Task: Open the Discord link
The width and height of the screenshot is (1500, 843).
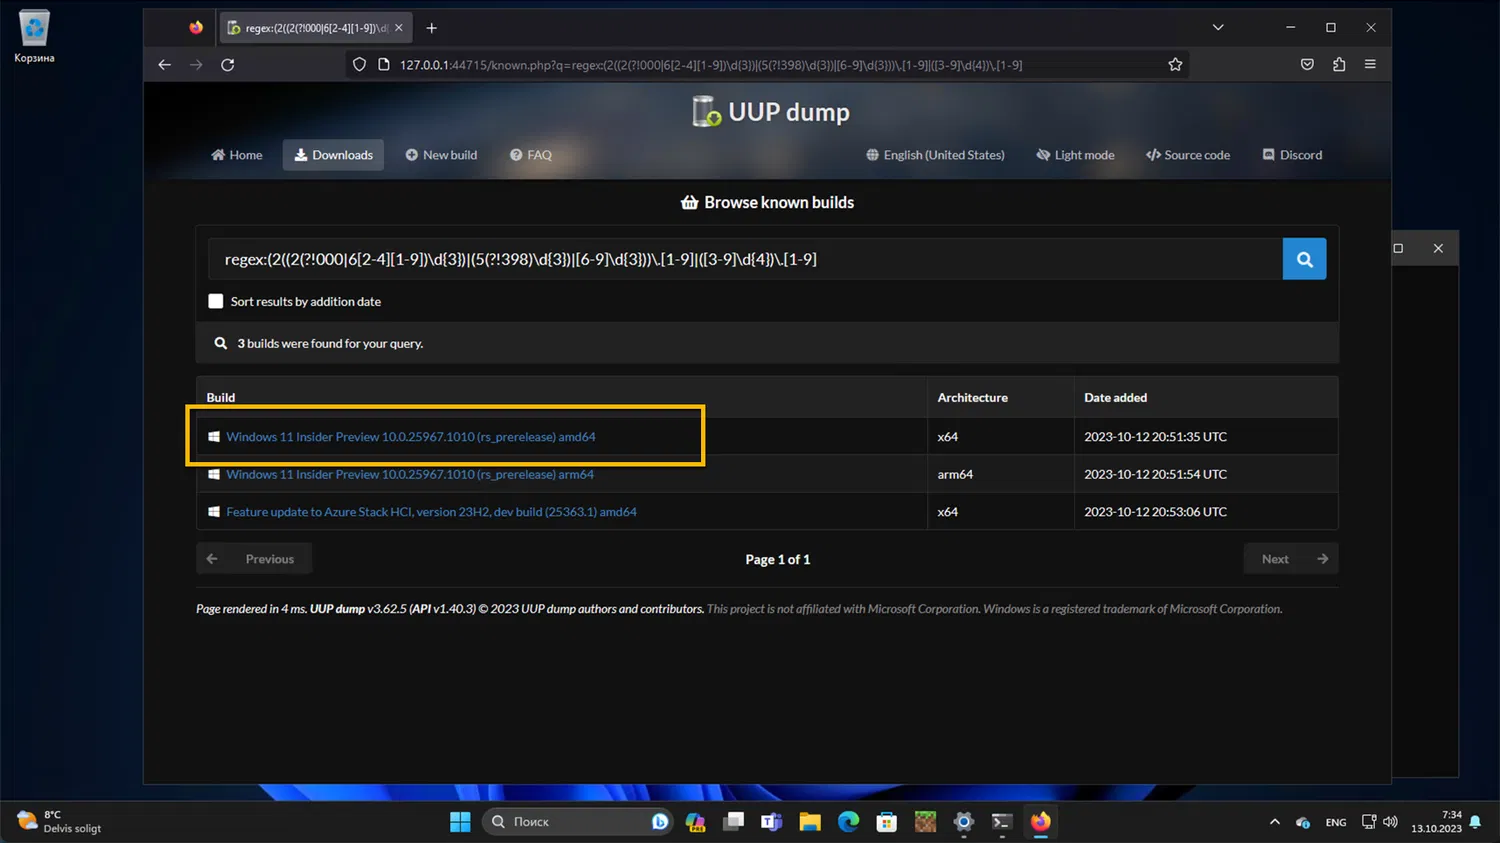Action: tap(1292, 155)
